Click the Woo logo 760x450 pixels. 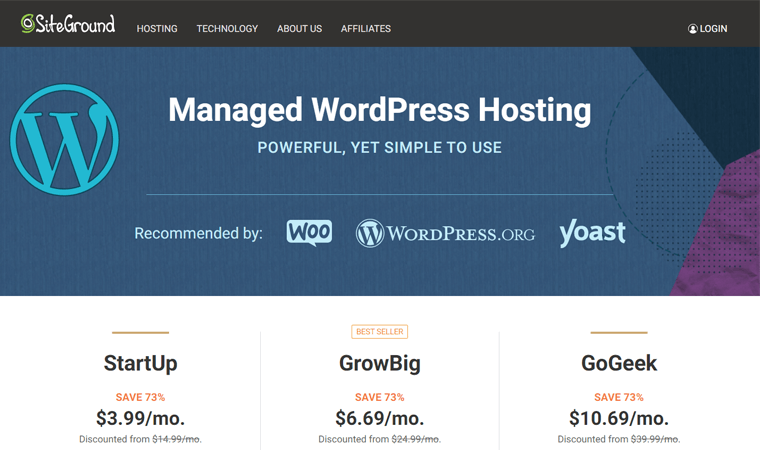coord(309,233)
